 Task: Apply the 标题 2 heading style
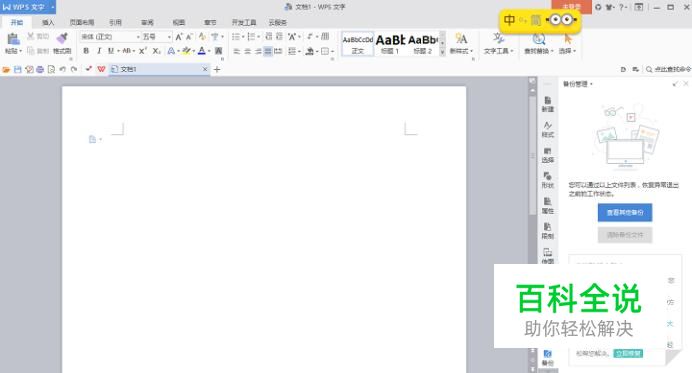(422, 43)
